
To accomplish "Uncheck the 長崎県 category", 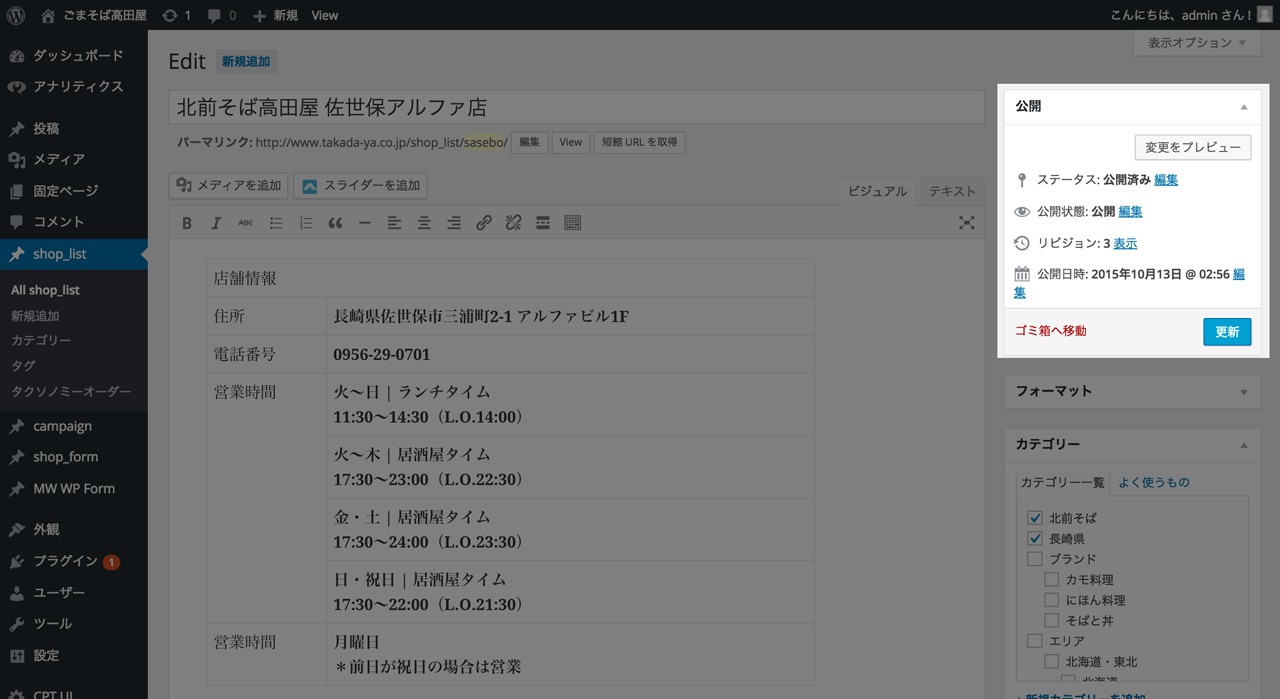I will click(1035, 538).
